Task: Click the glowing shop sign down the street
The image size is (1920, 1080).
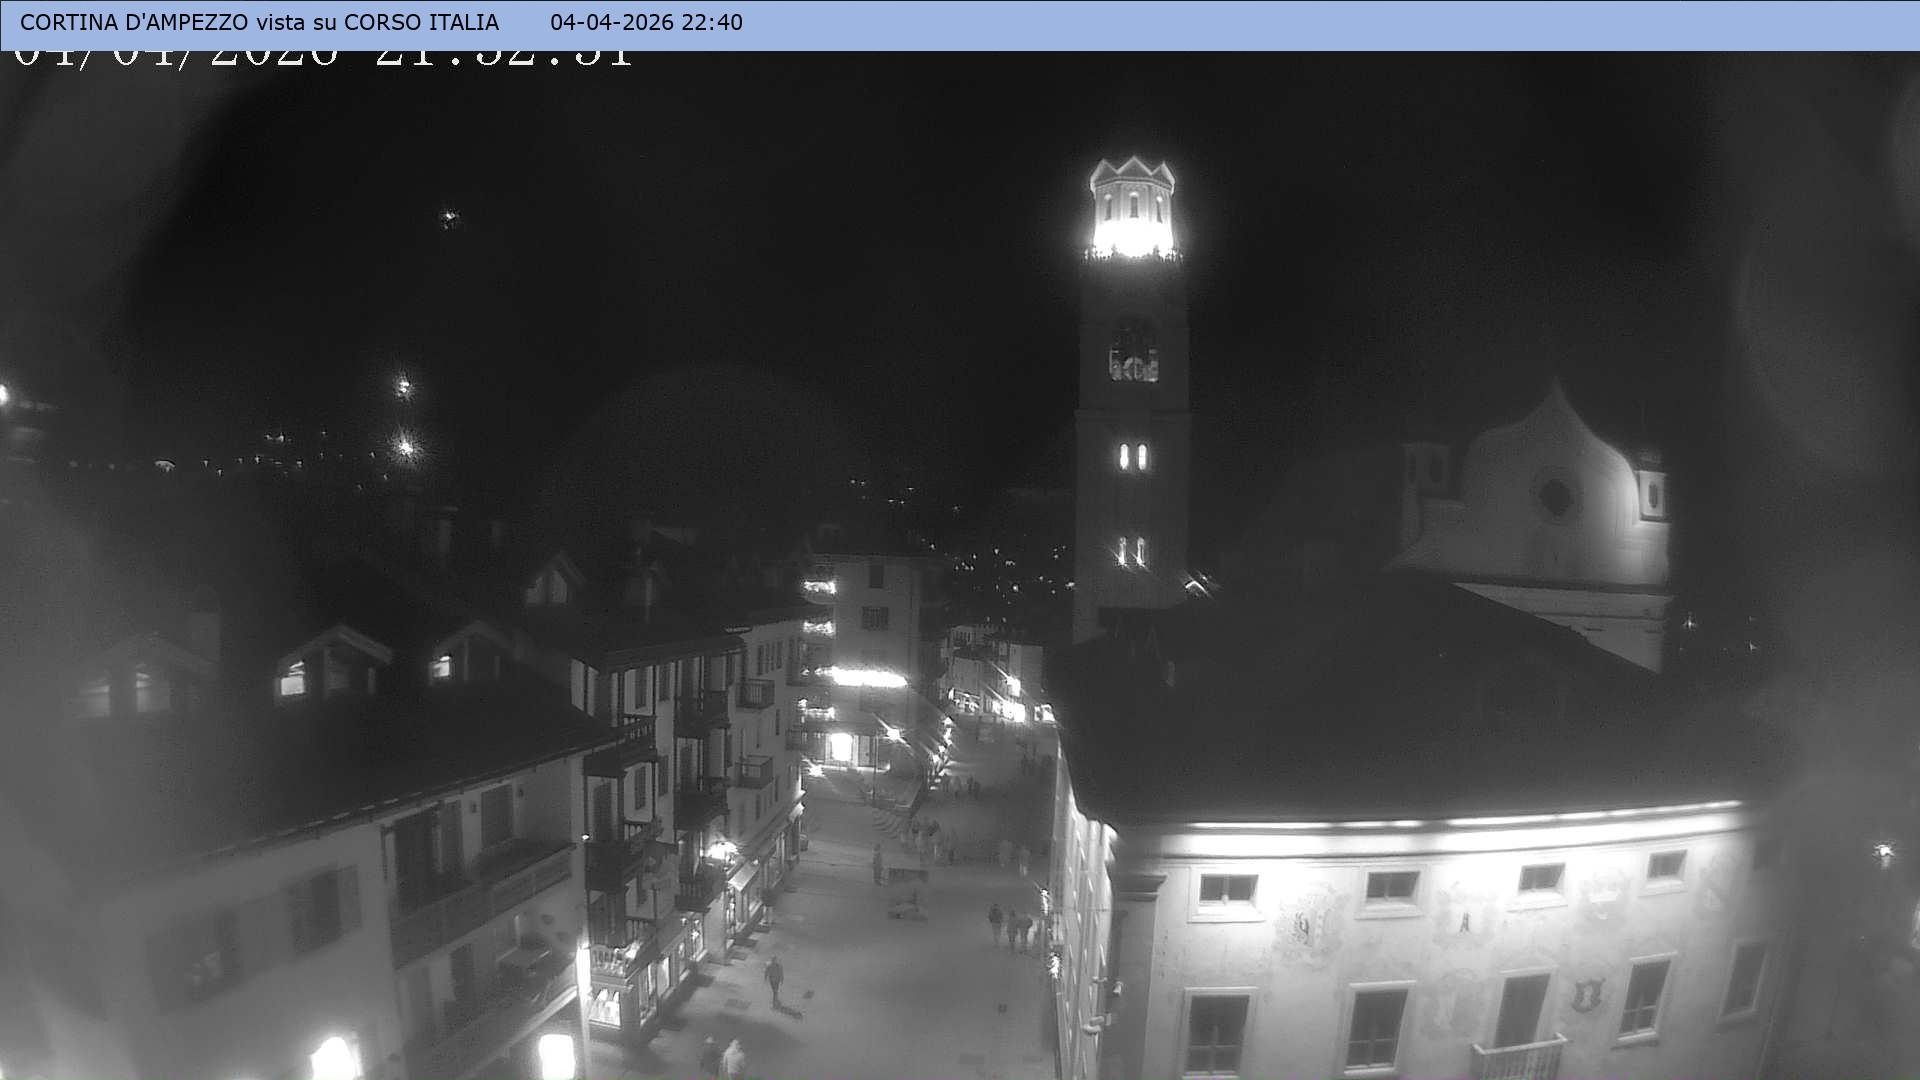Action: tap(868, 678)
